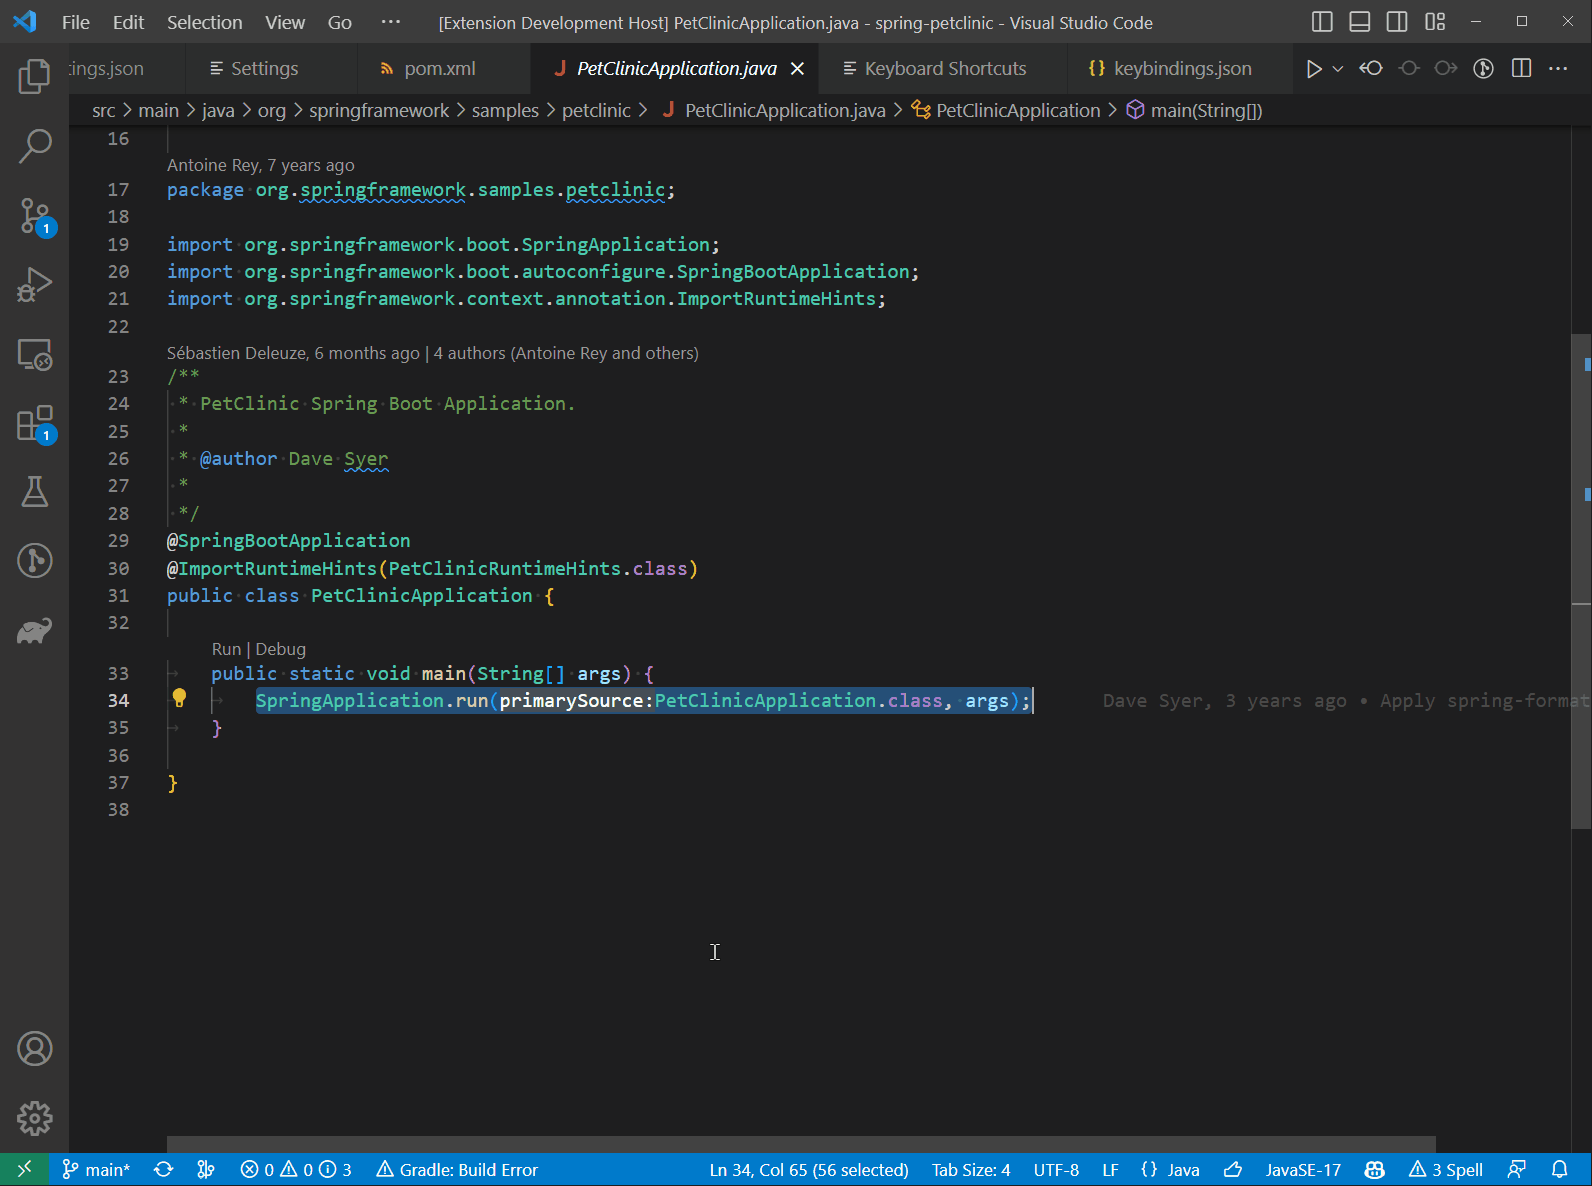1592x1186 pixels.
Task: Click the editor vertical scrollbar
Action: click(x=1581, y=581)
